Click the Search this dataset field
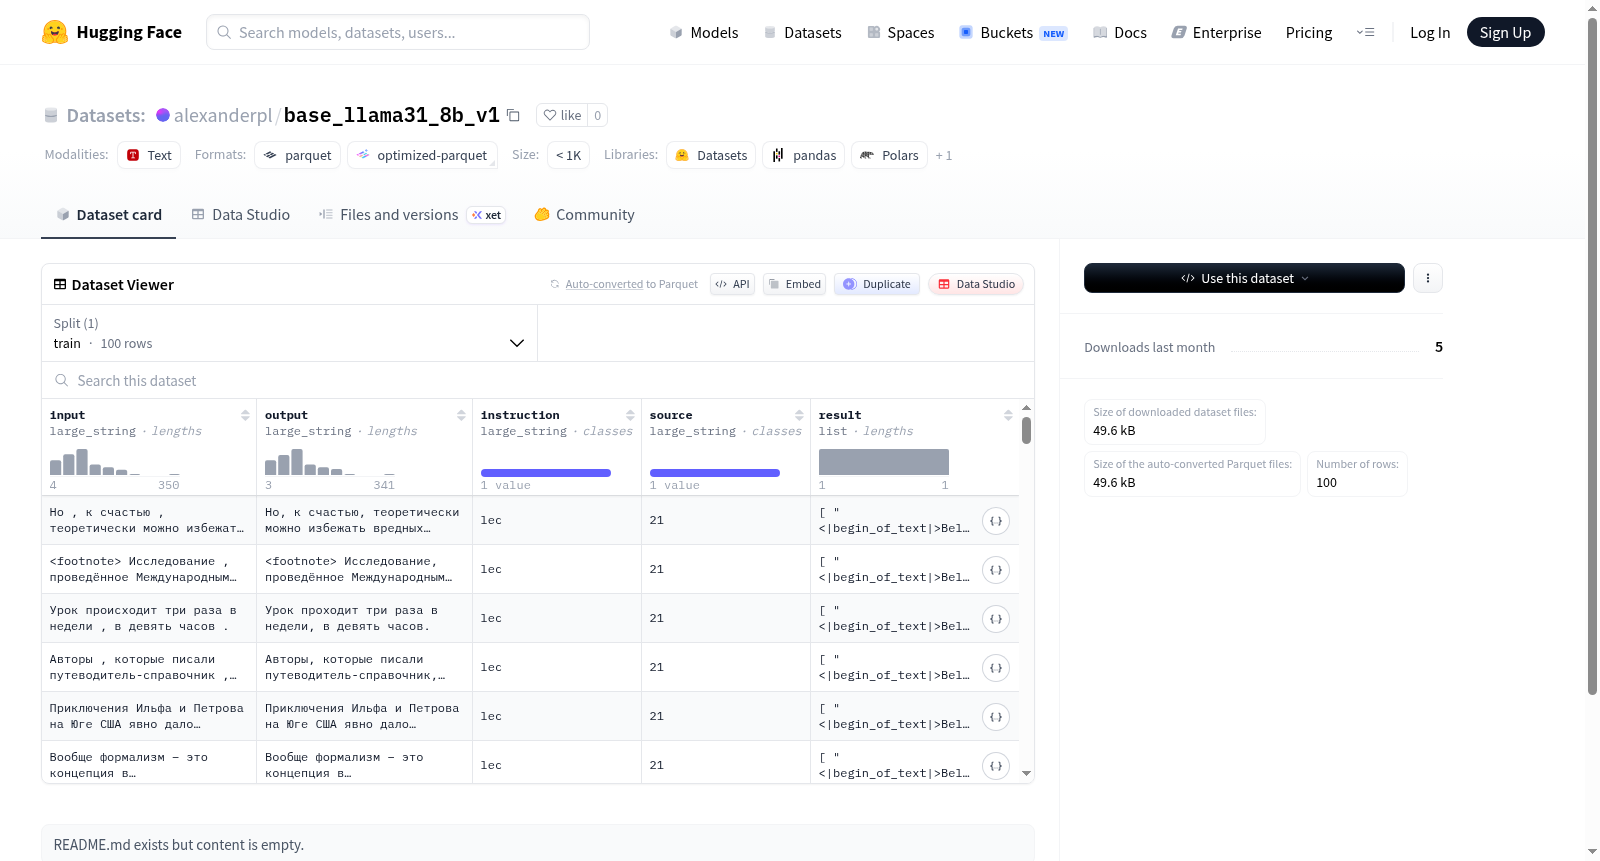 [x=538, y=381]
